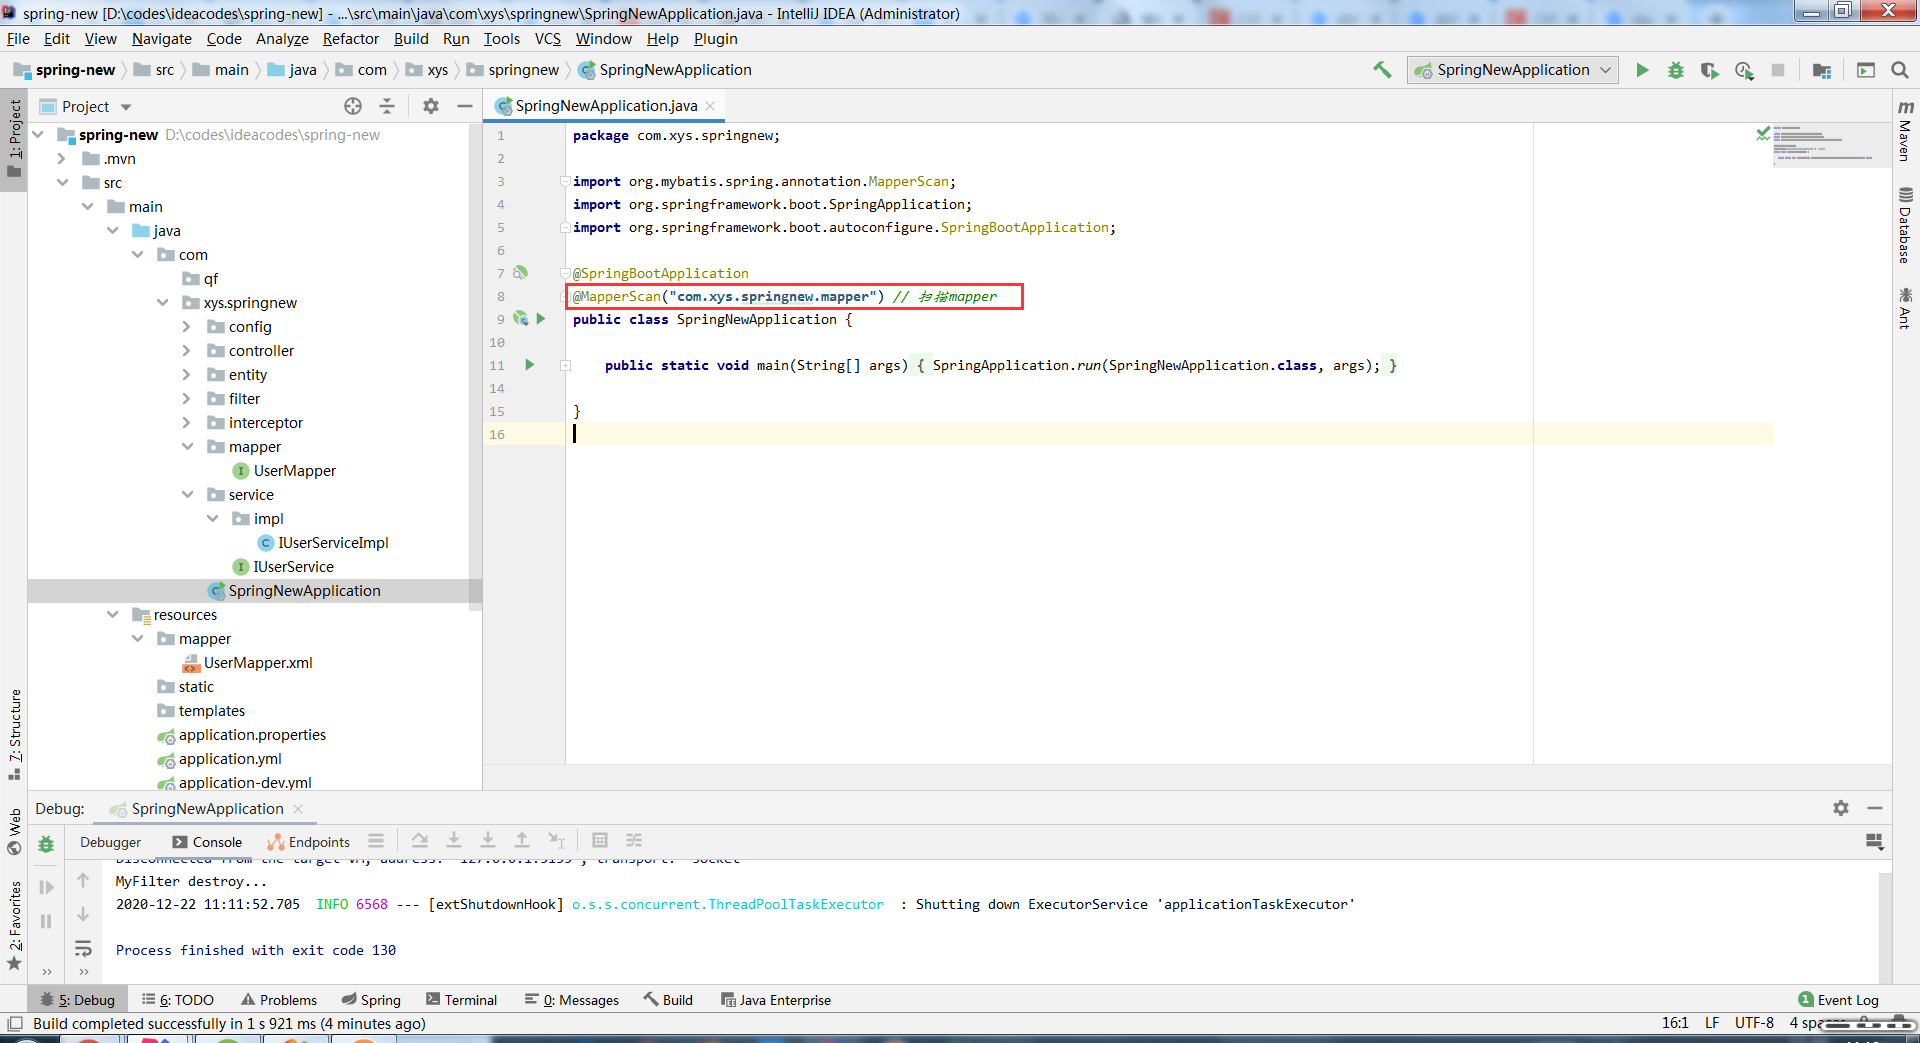Screen dimensions: 1920x1043
Task: Toggle the Structure tool window
Action: 14,734
